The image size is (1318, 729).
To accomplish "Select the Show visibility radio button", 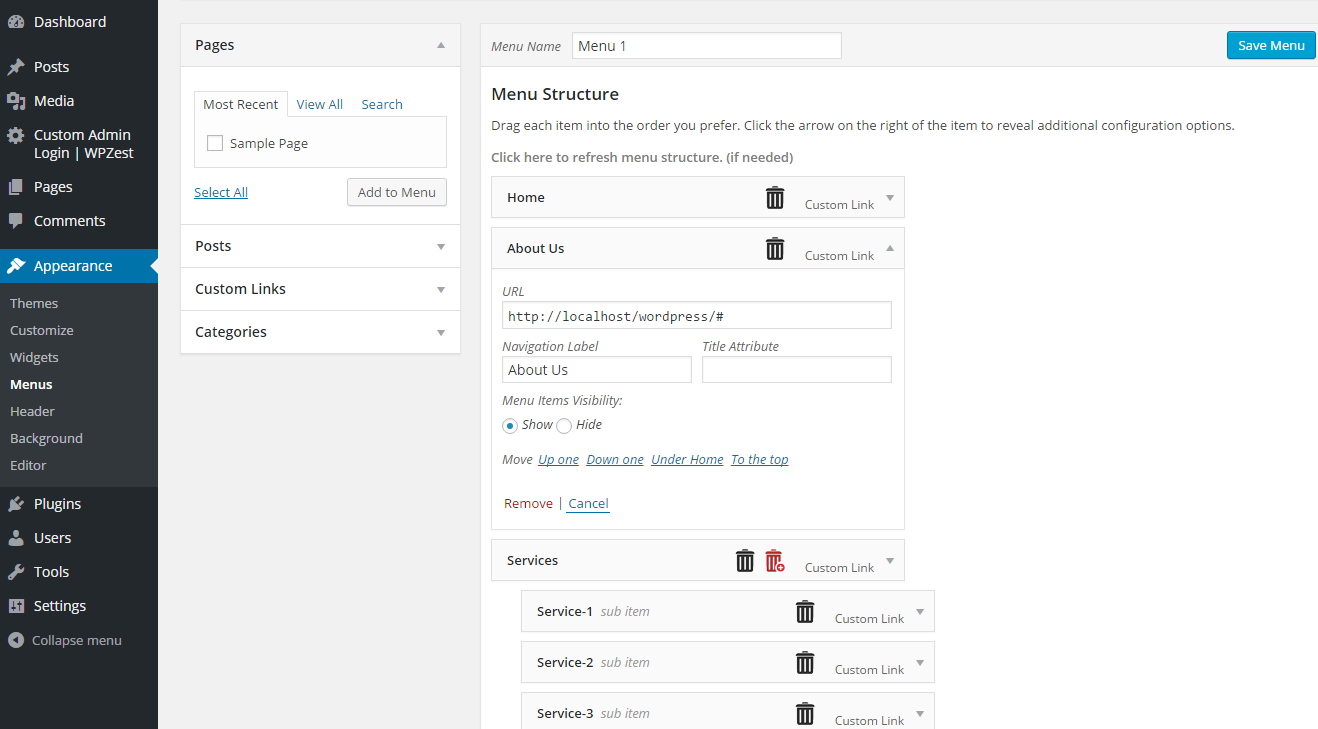I will (510, 425).
